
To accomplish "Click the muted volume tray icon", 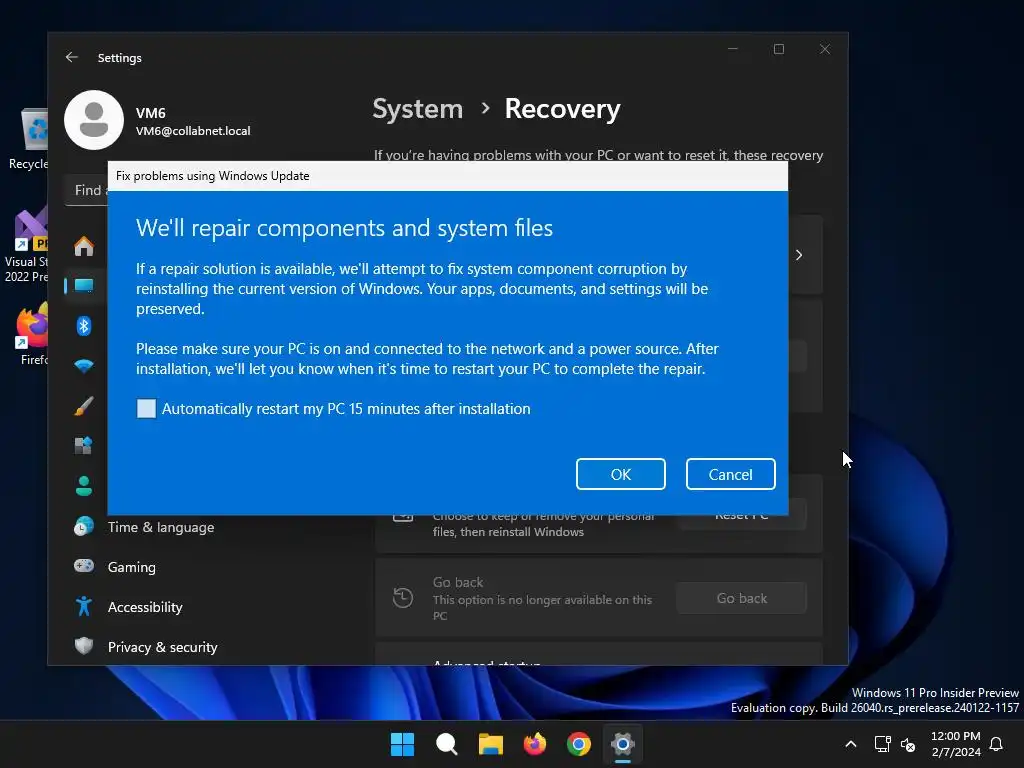I will [x=908, y=744].
